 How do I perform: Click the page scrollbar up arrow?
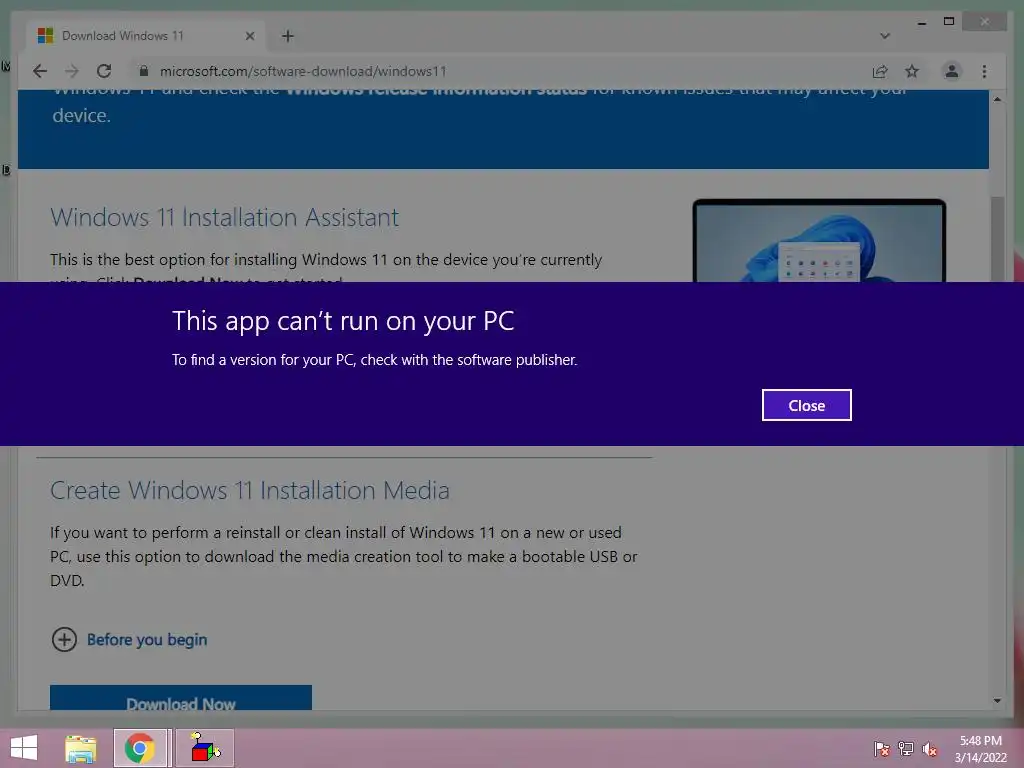[x=997, y=99]
